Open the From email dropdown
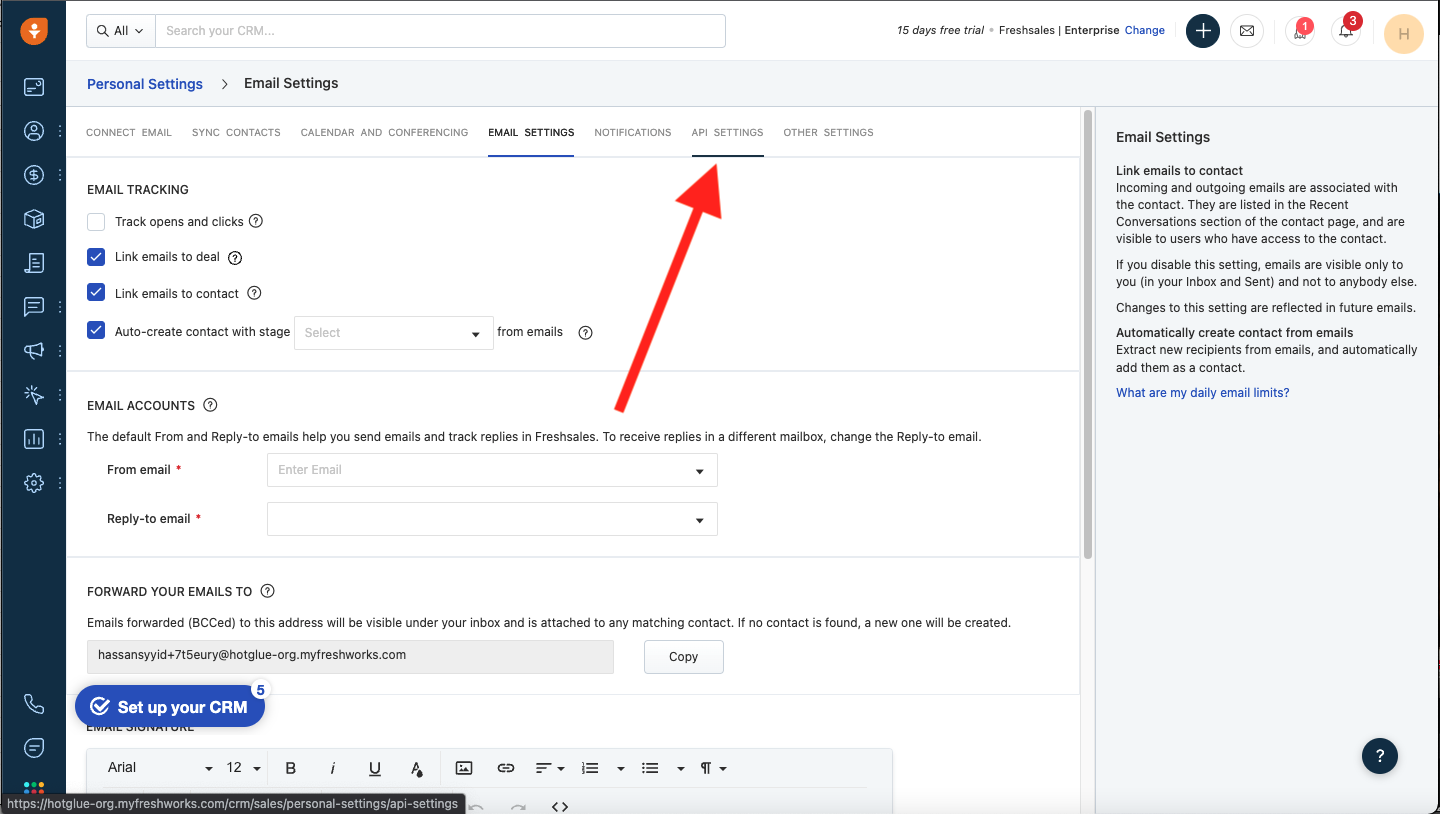Viewport: 1440px width, 814px height. click(492, 470)
